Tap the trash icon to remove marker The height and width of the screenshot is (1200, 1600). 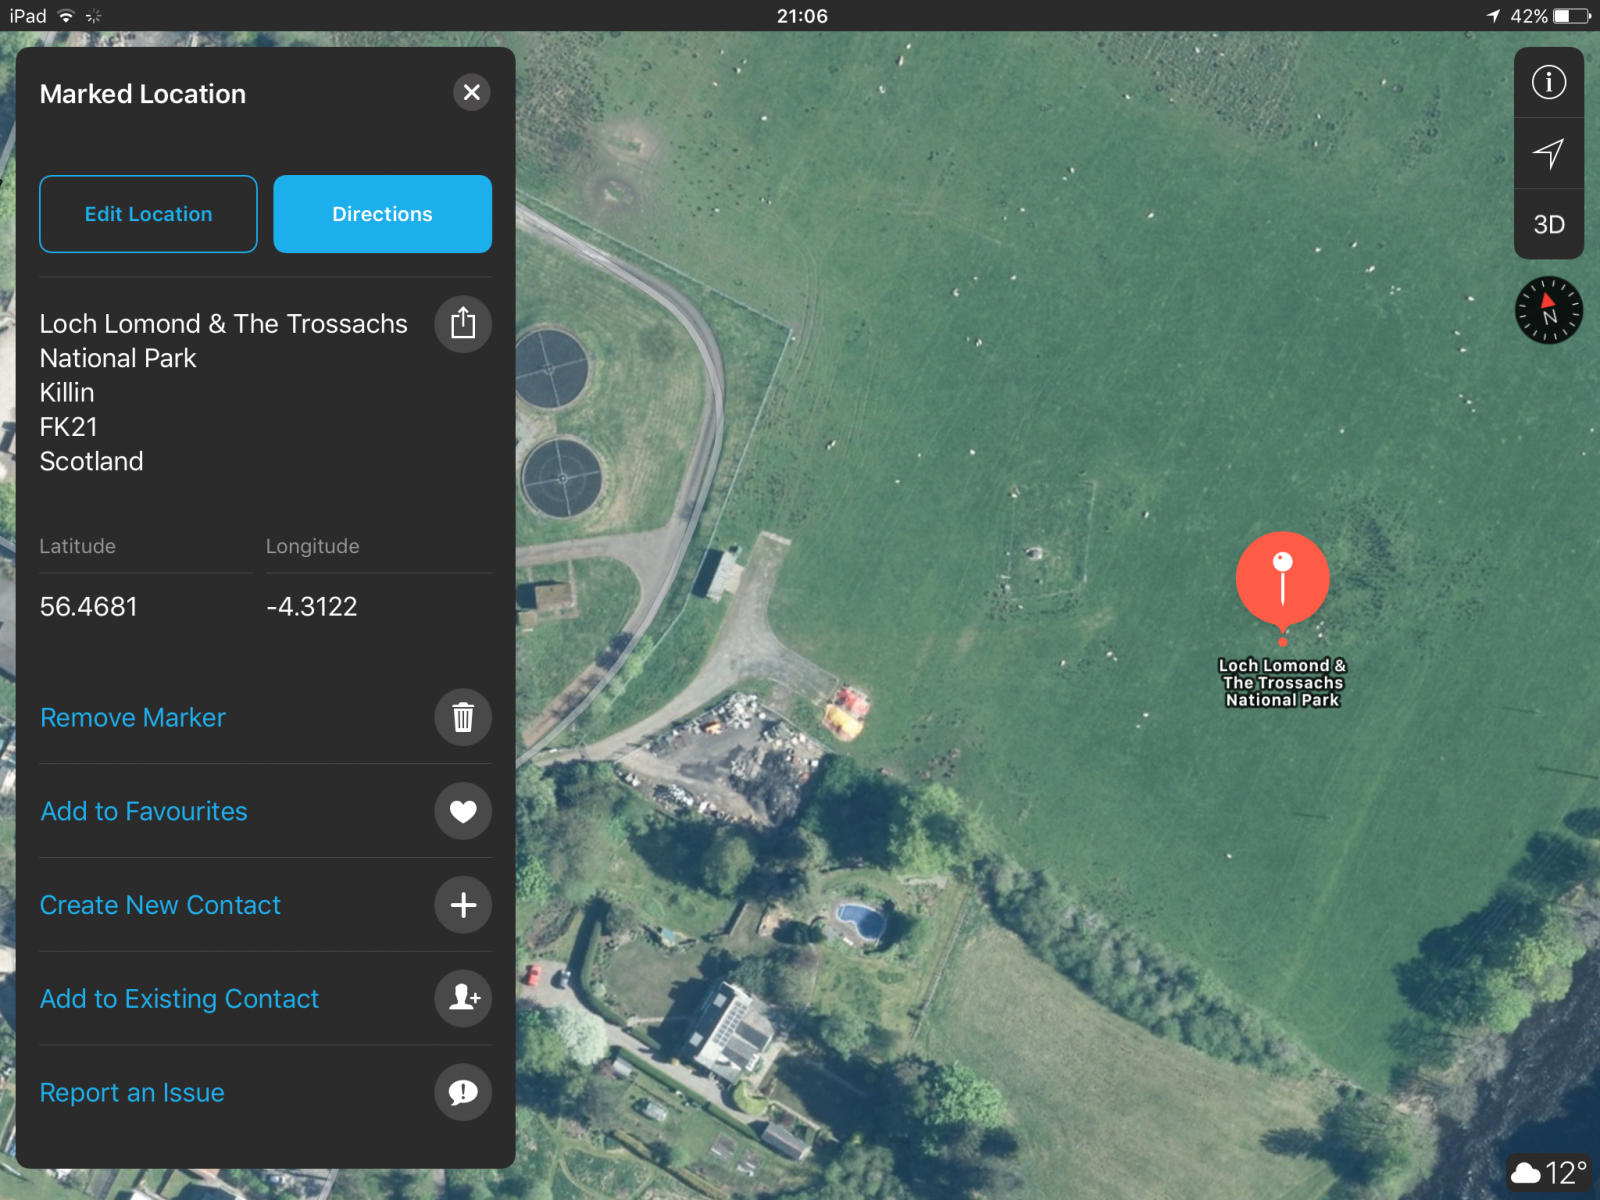[x=463, y=717]
